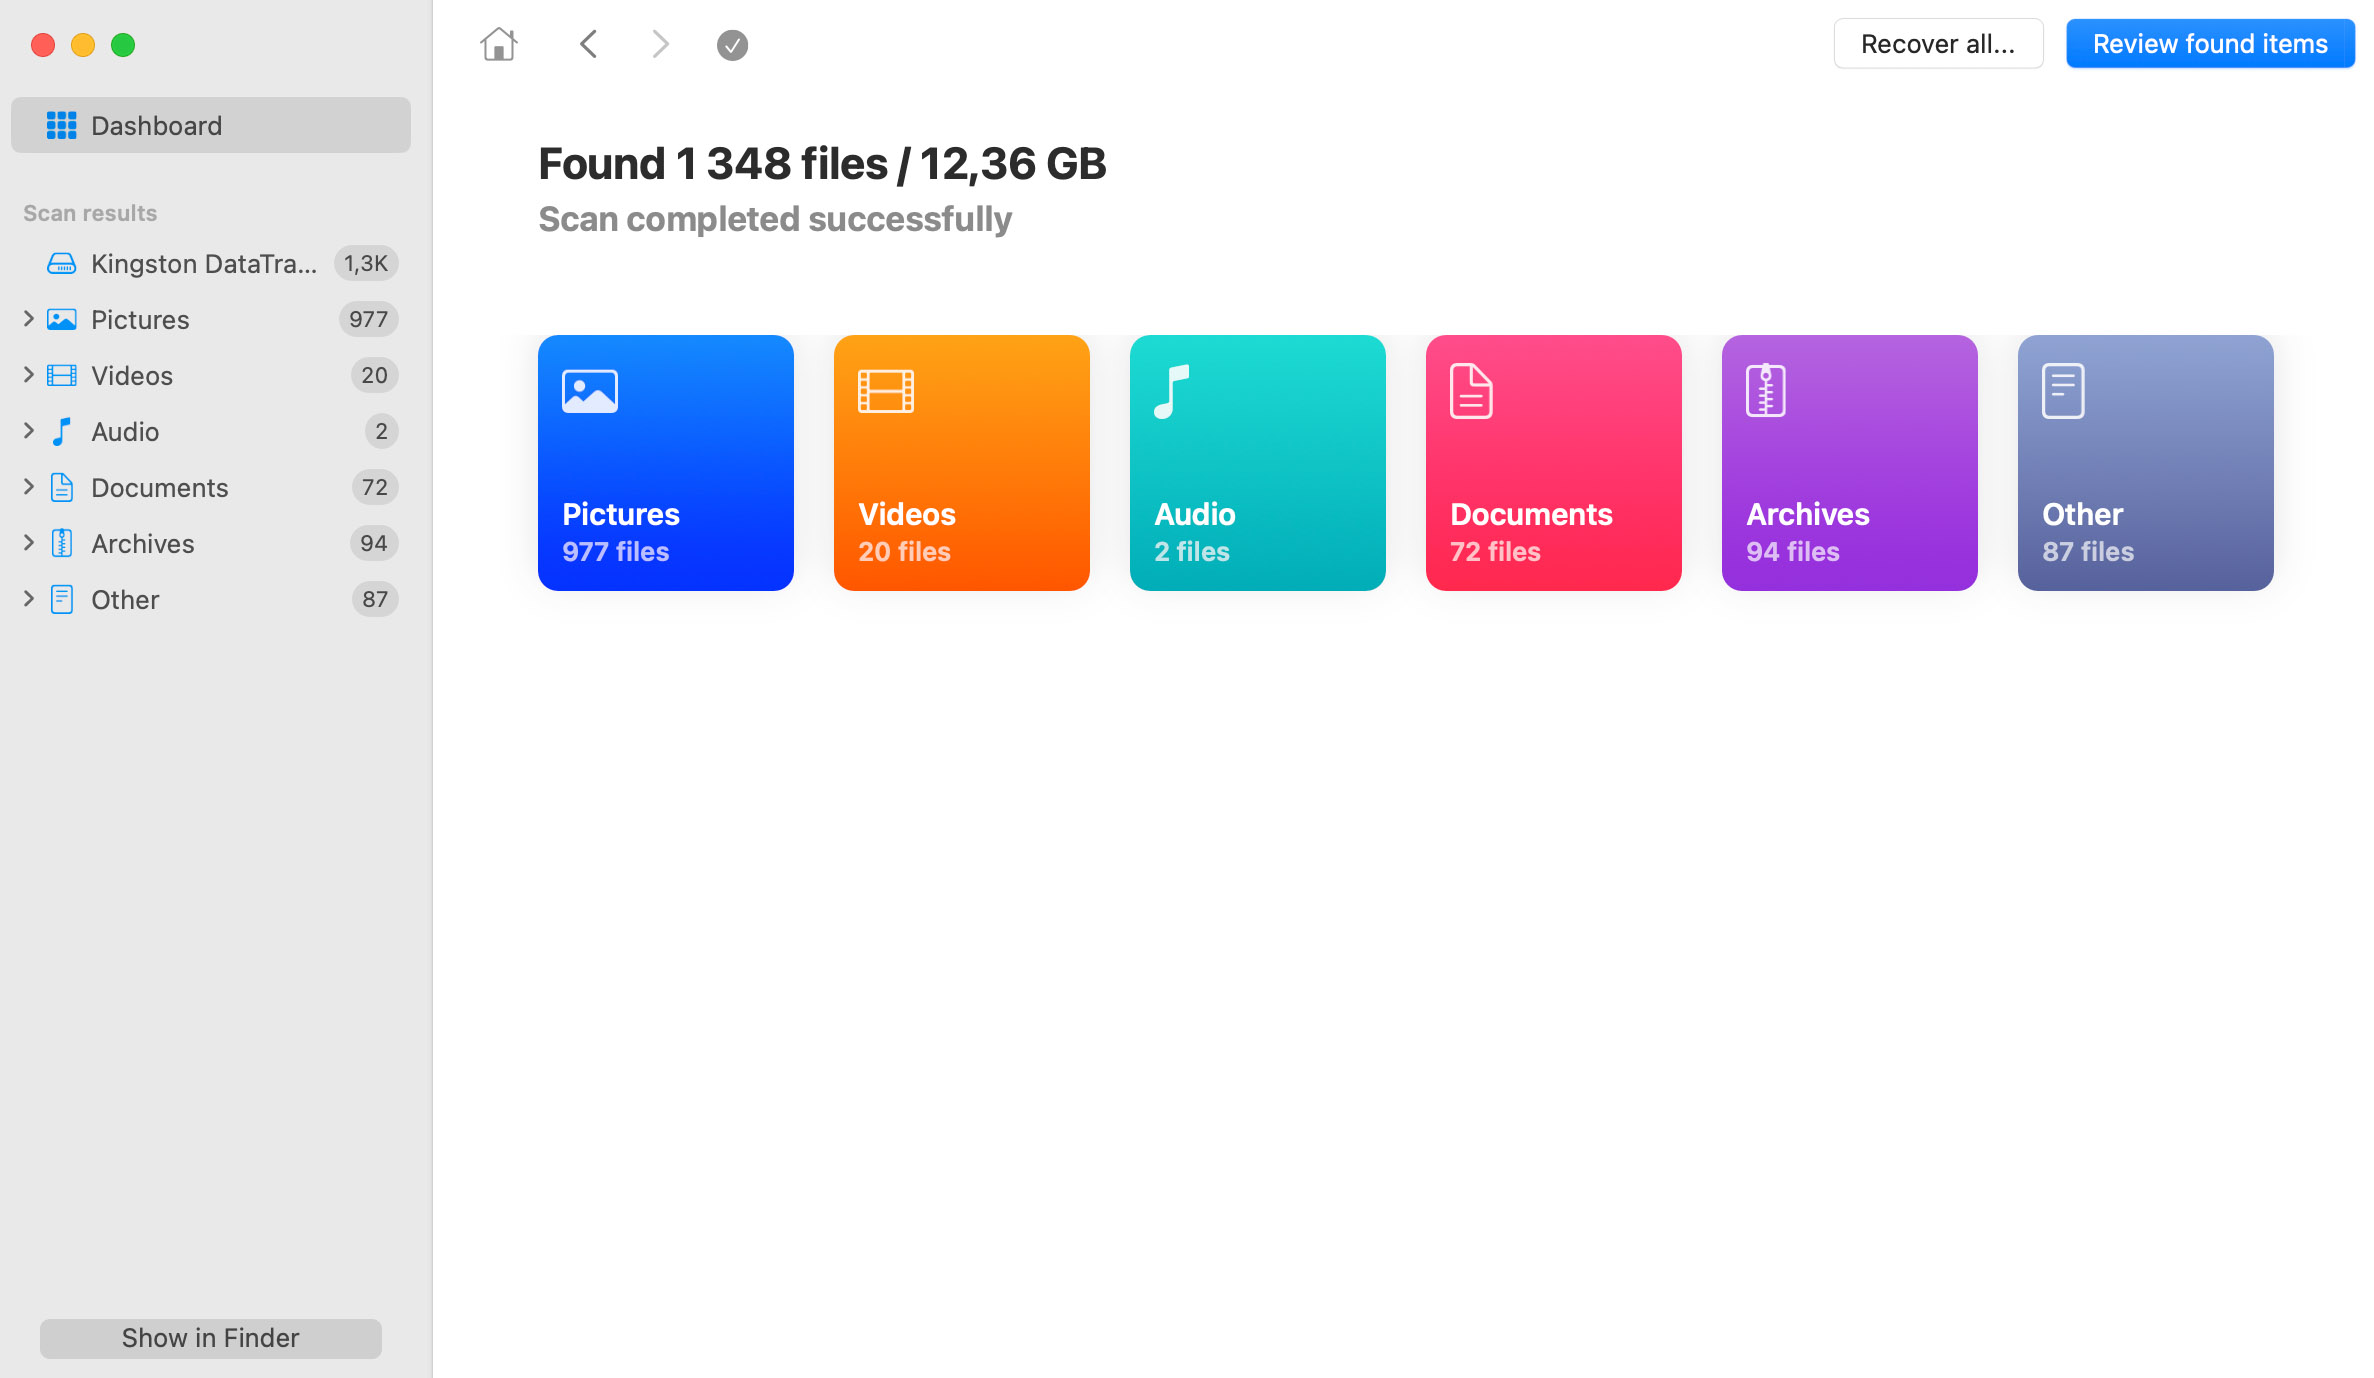Click the Videos category icon

(885, 389)
